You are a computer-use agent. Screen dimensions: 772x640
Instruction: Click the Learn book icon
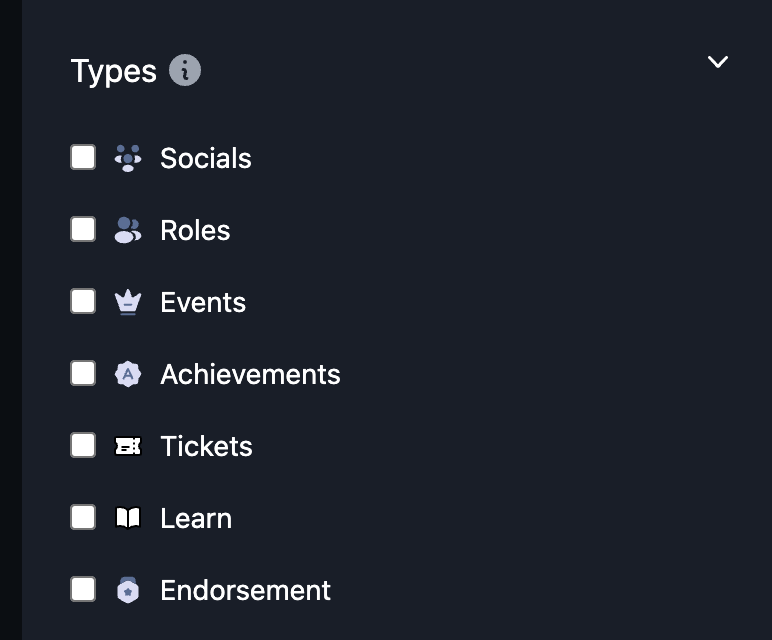coord(128,518)
